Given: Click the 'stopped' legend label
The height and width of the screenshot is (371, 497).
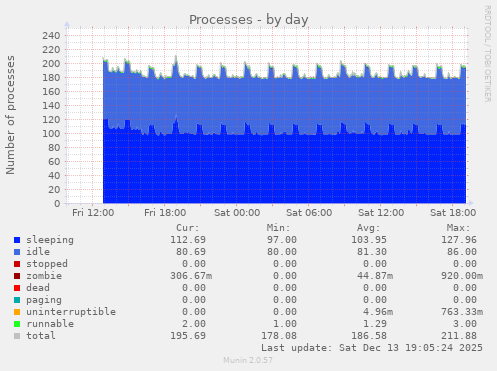Looking at the screenshot, I should pyautogui.click(x=47, y=264).
